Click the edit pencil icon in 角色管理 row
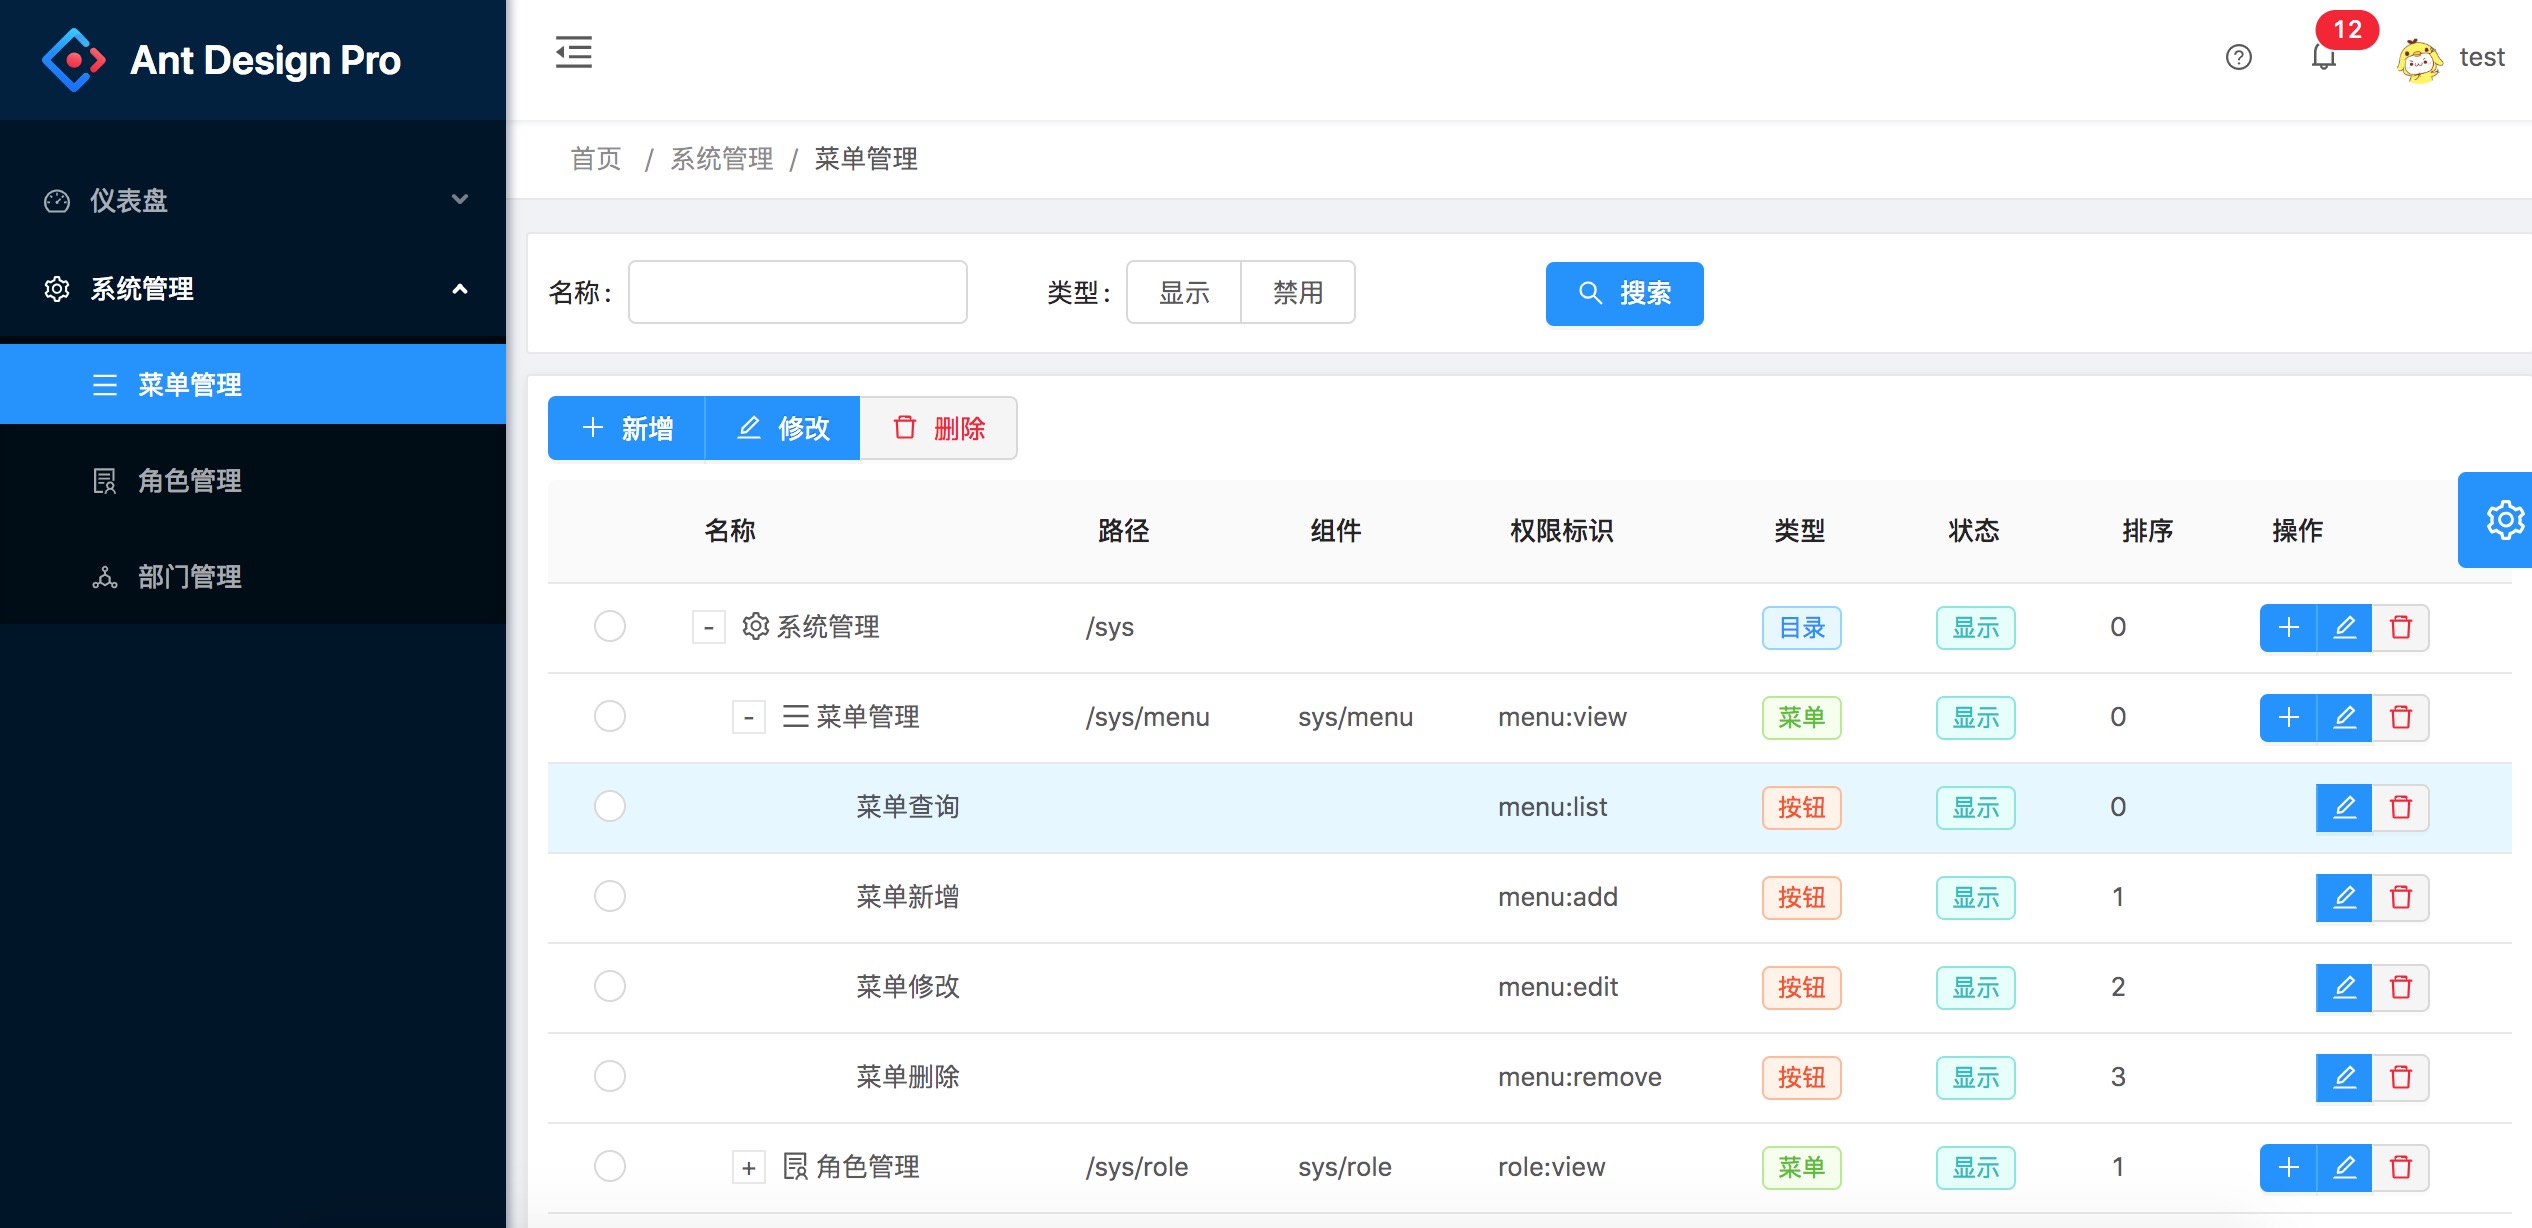Screen dimensions: 2532x1228 (x=2344, y=1168)
